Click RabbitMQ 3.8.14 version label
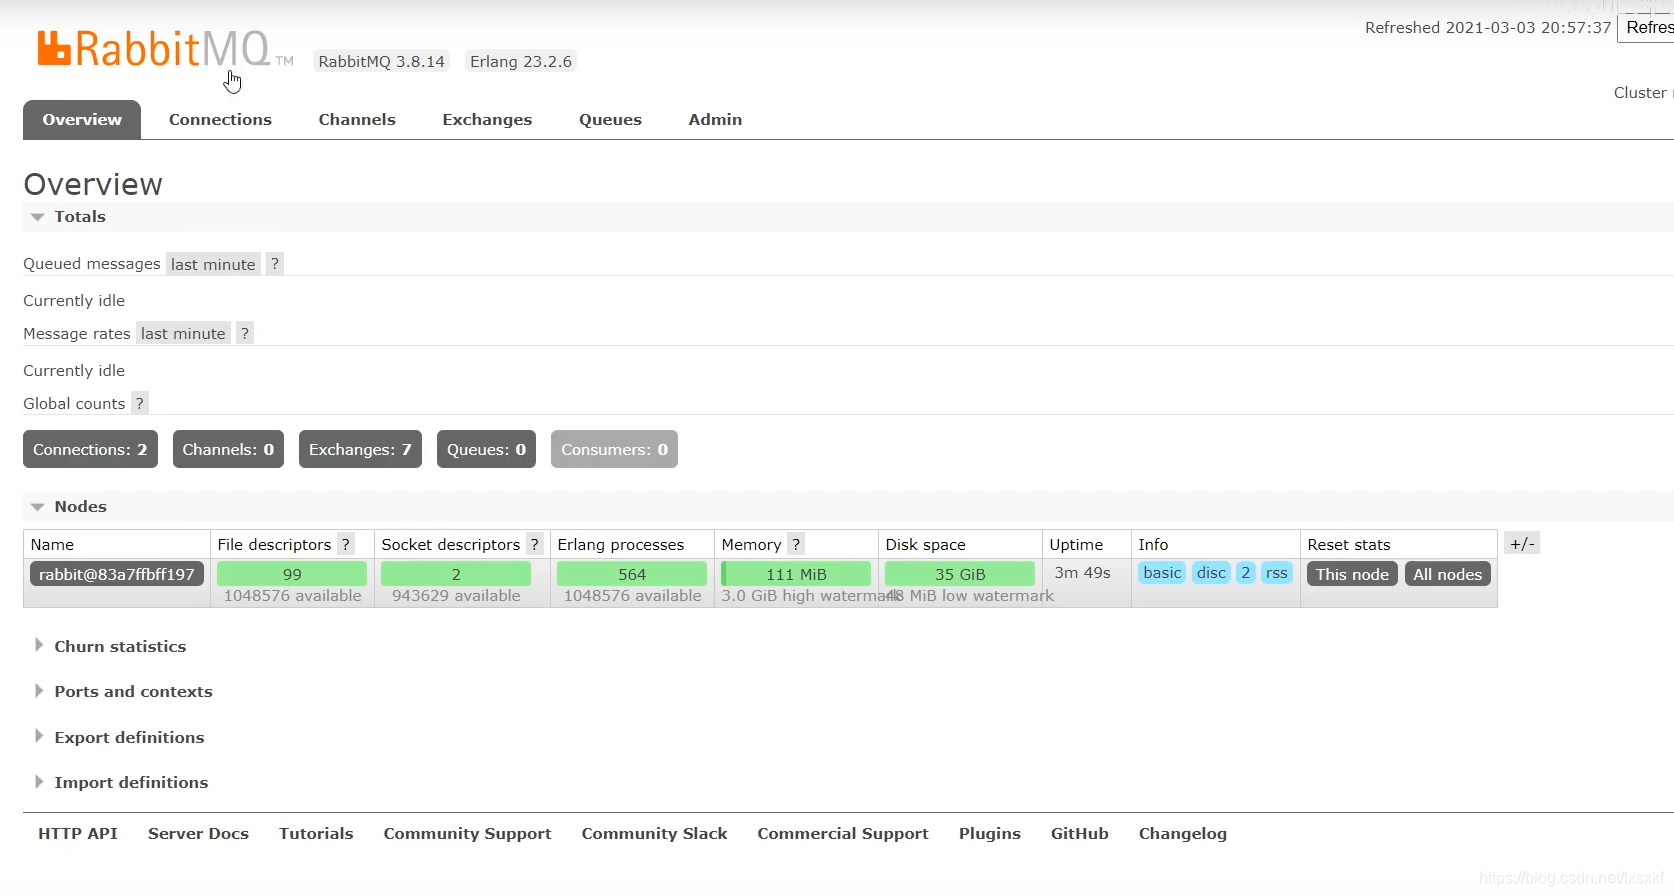Image resolution: width=1674 pixels, height=896 pixels. tap(381, 61)
